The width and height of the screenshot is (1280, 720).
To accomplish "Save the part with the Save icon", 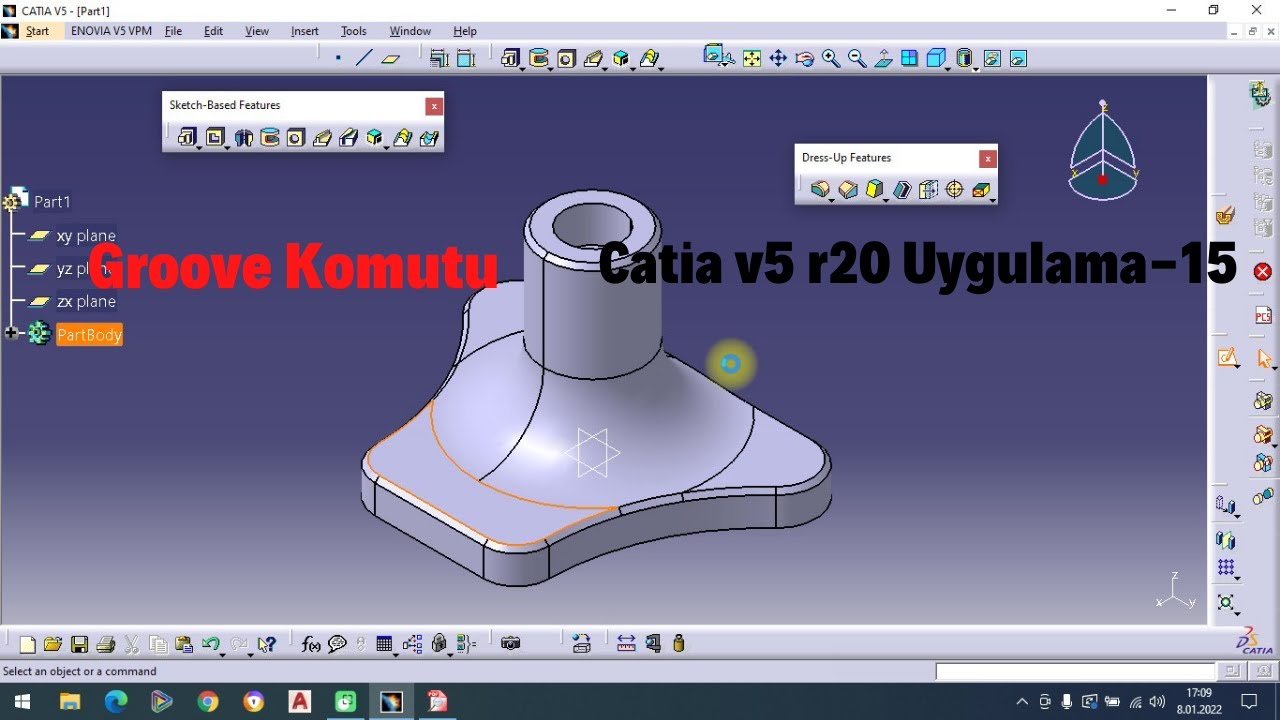I will 79,644.
